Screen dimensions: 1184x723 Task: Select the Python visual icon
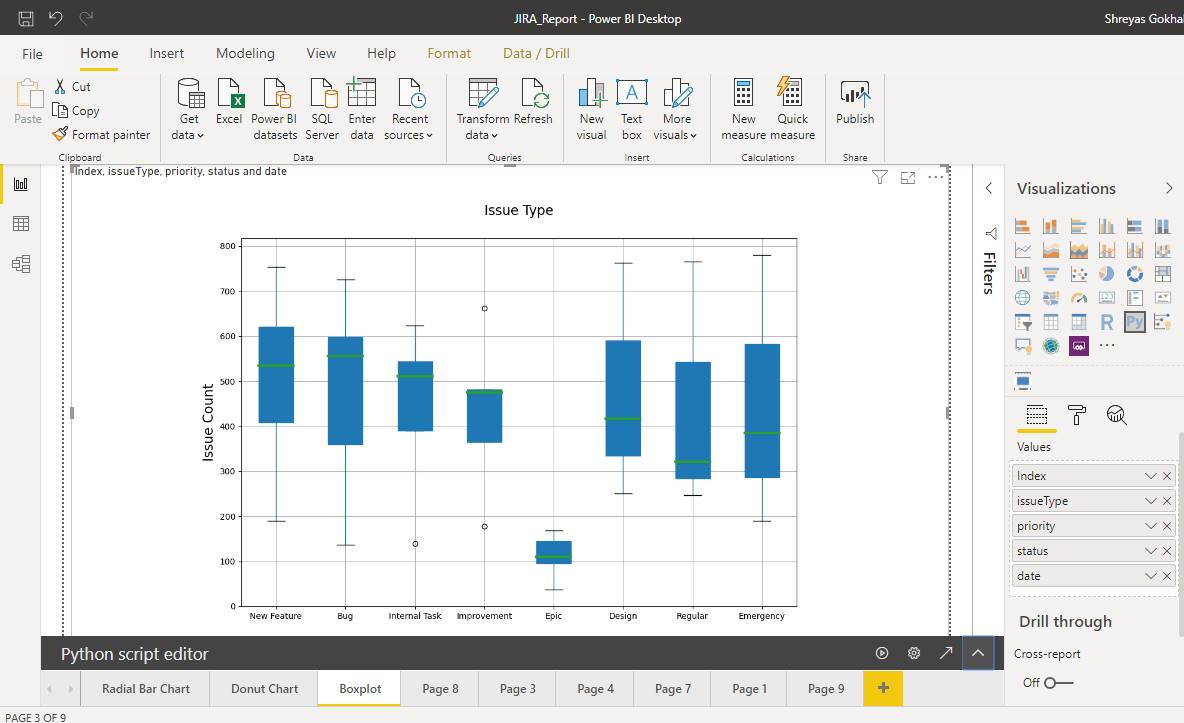point(1133,321)
